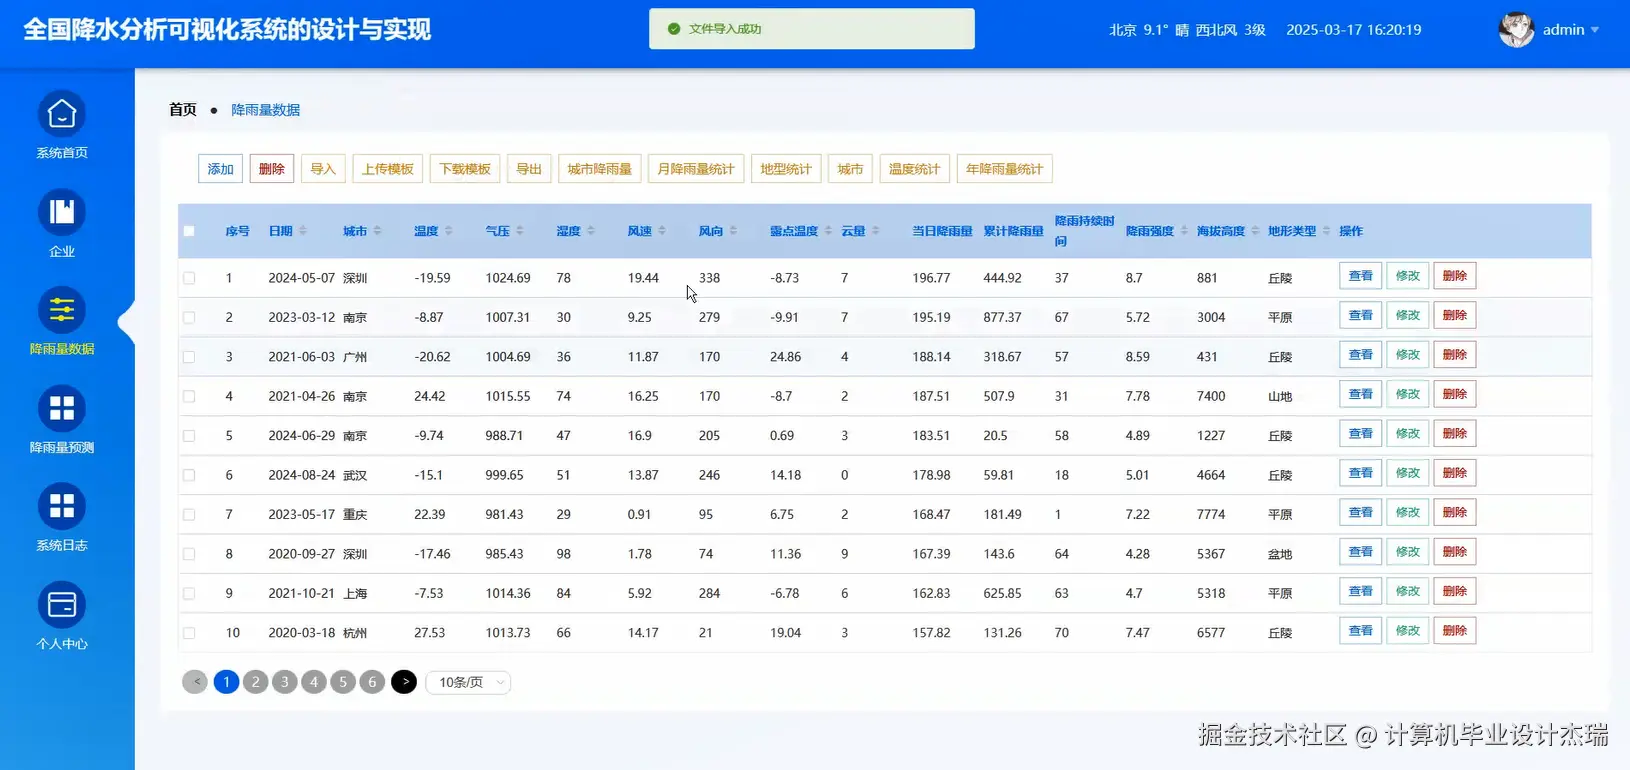Sort by 海拔高度 column arrows
The image size is (1630, 770).
(x=1255, y=231)
